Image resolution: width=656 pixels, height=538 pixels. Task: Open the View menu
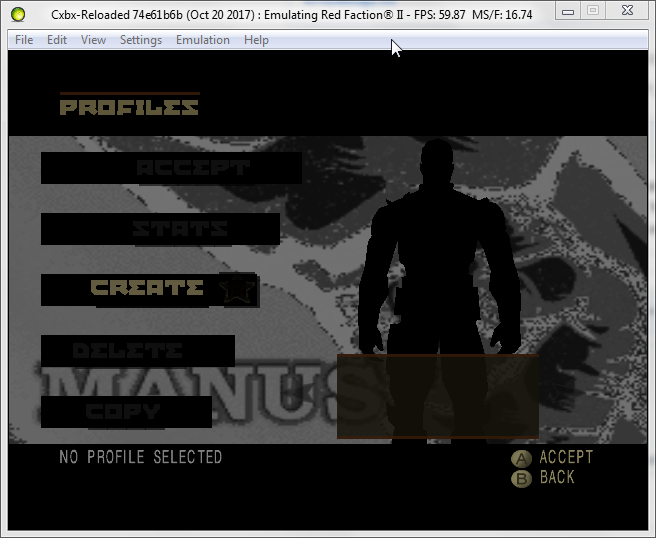93,40
